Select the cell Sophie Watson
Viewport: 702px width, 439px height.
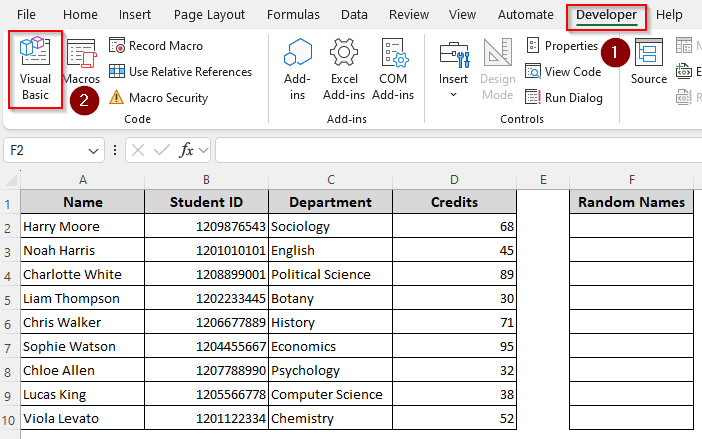pos(83,346)
